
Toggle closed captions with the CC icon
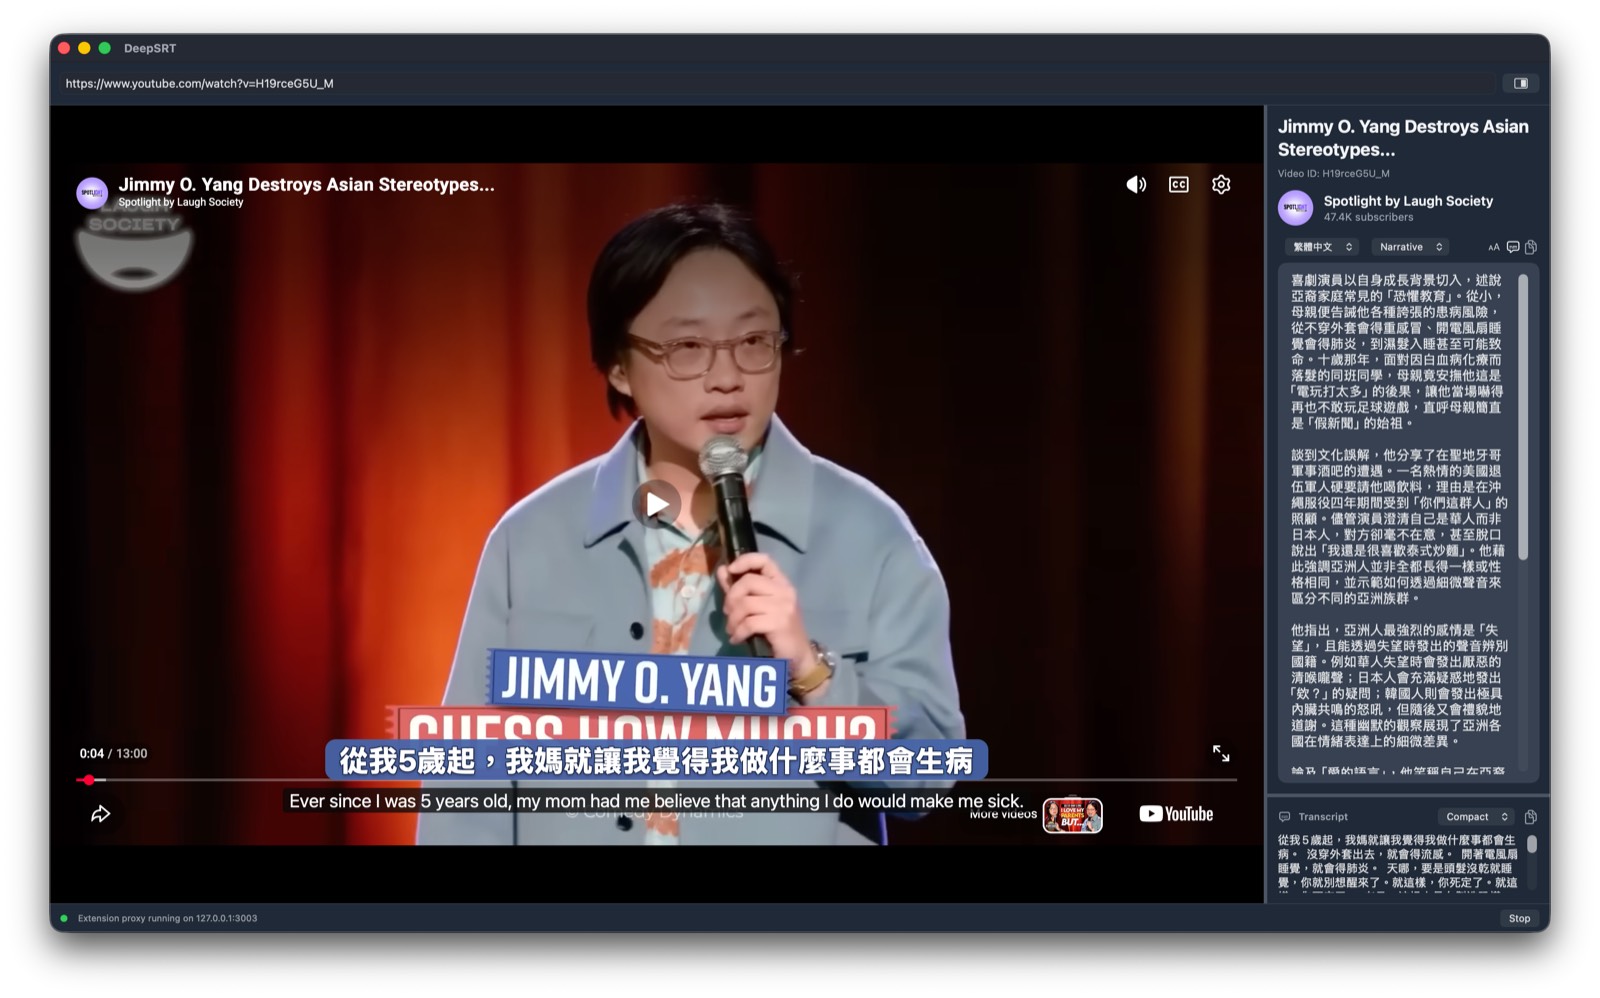(1179, 185)
